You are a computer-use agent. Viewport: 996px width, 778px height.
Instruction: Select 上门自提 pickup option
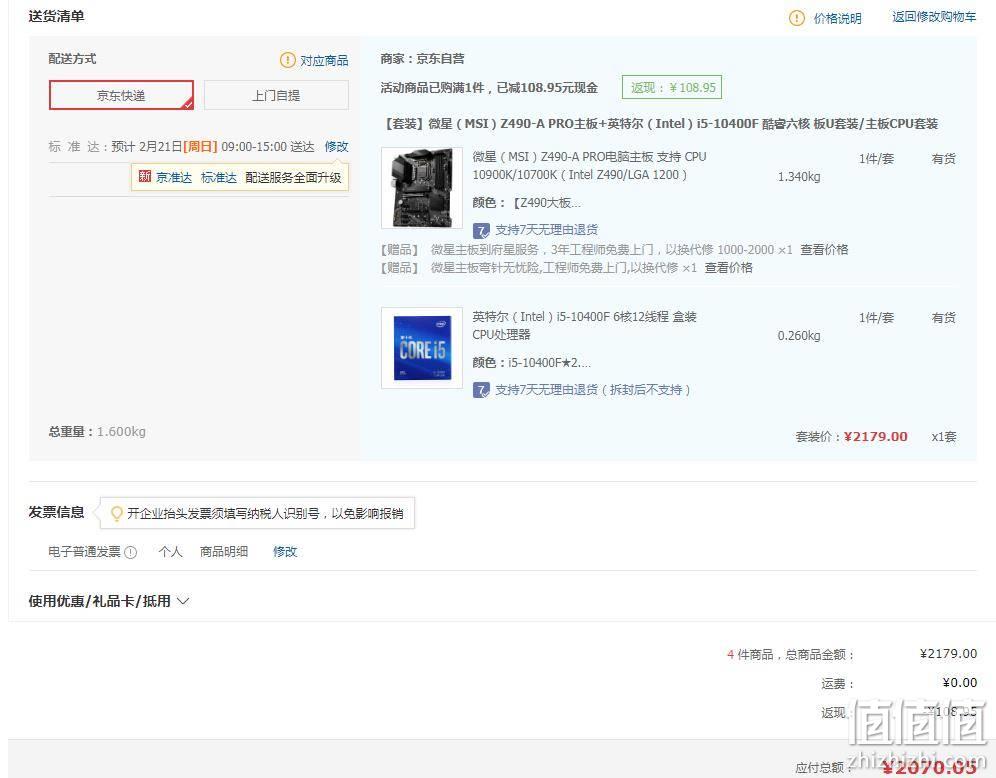point(276,95)
